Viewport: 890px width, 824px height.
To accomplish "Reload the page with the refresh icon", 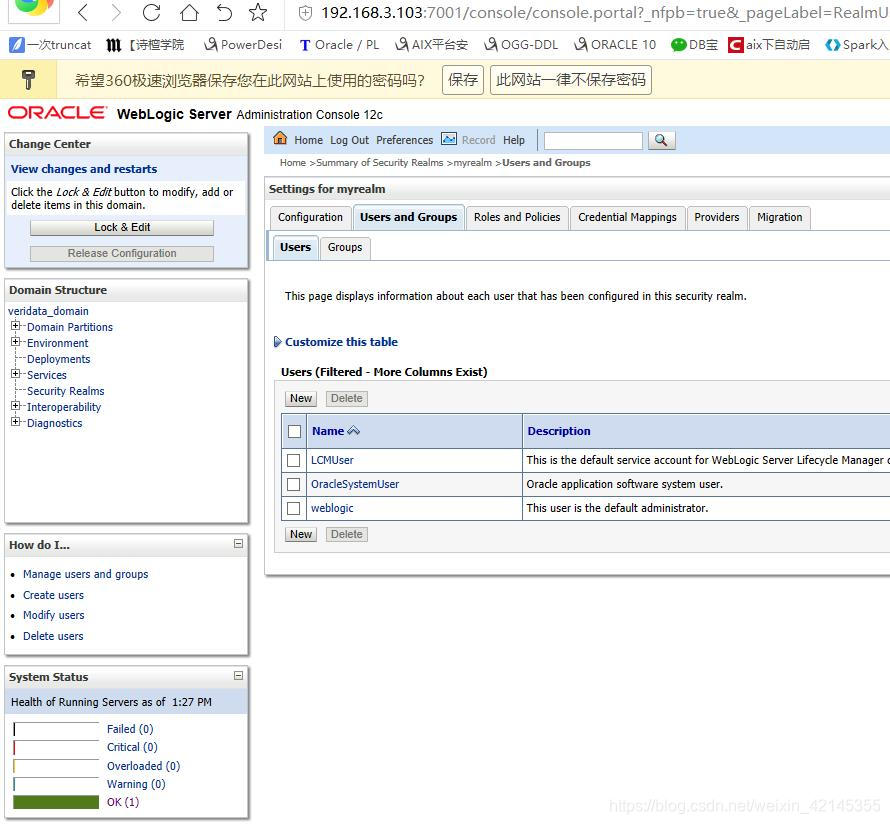I will (152, 12).
